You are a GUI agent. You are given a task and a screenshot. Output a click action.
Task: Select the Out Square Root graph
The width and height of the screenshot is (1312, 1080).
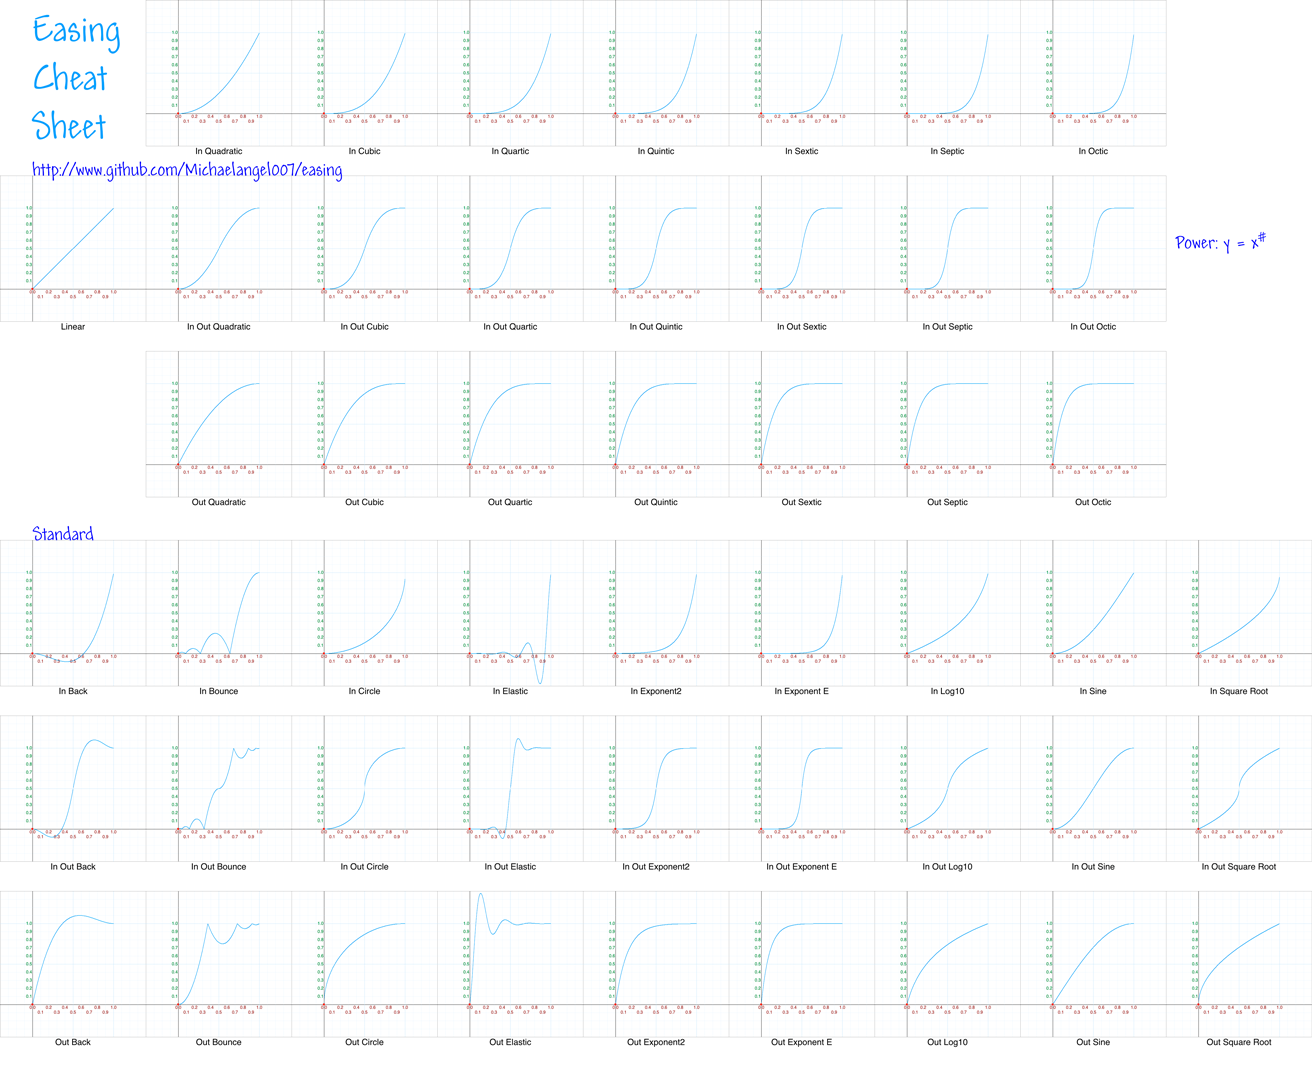pos(1239,964)
